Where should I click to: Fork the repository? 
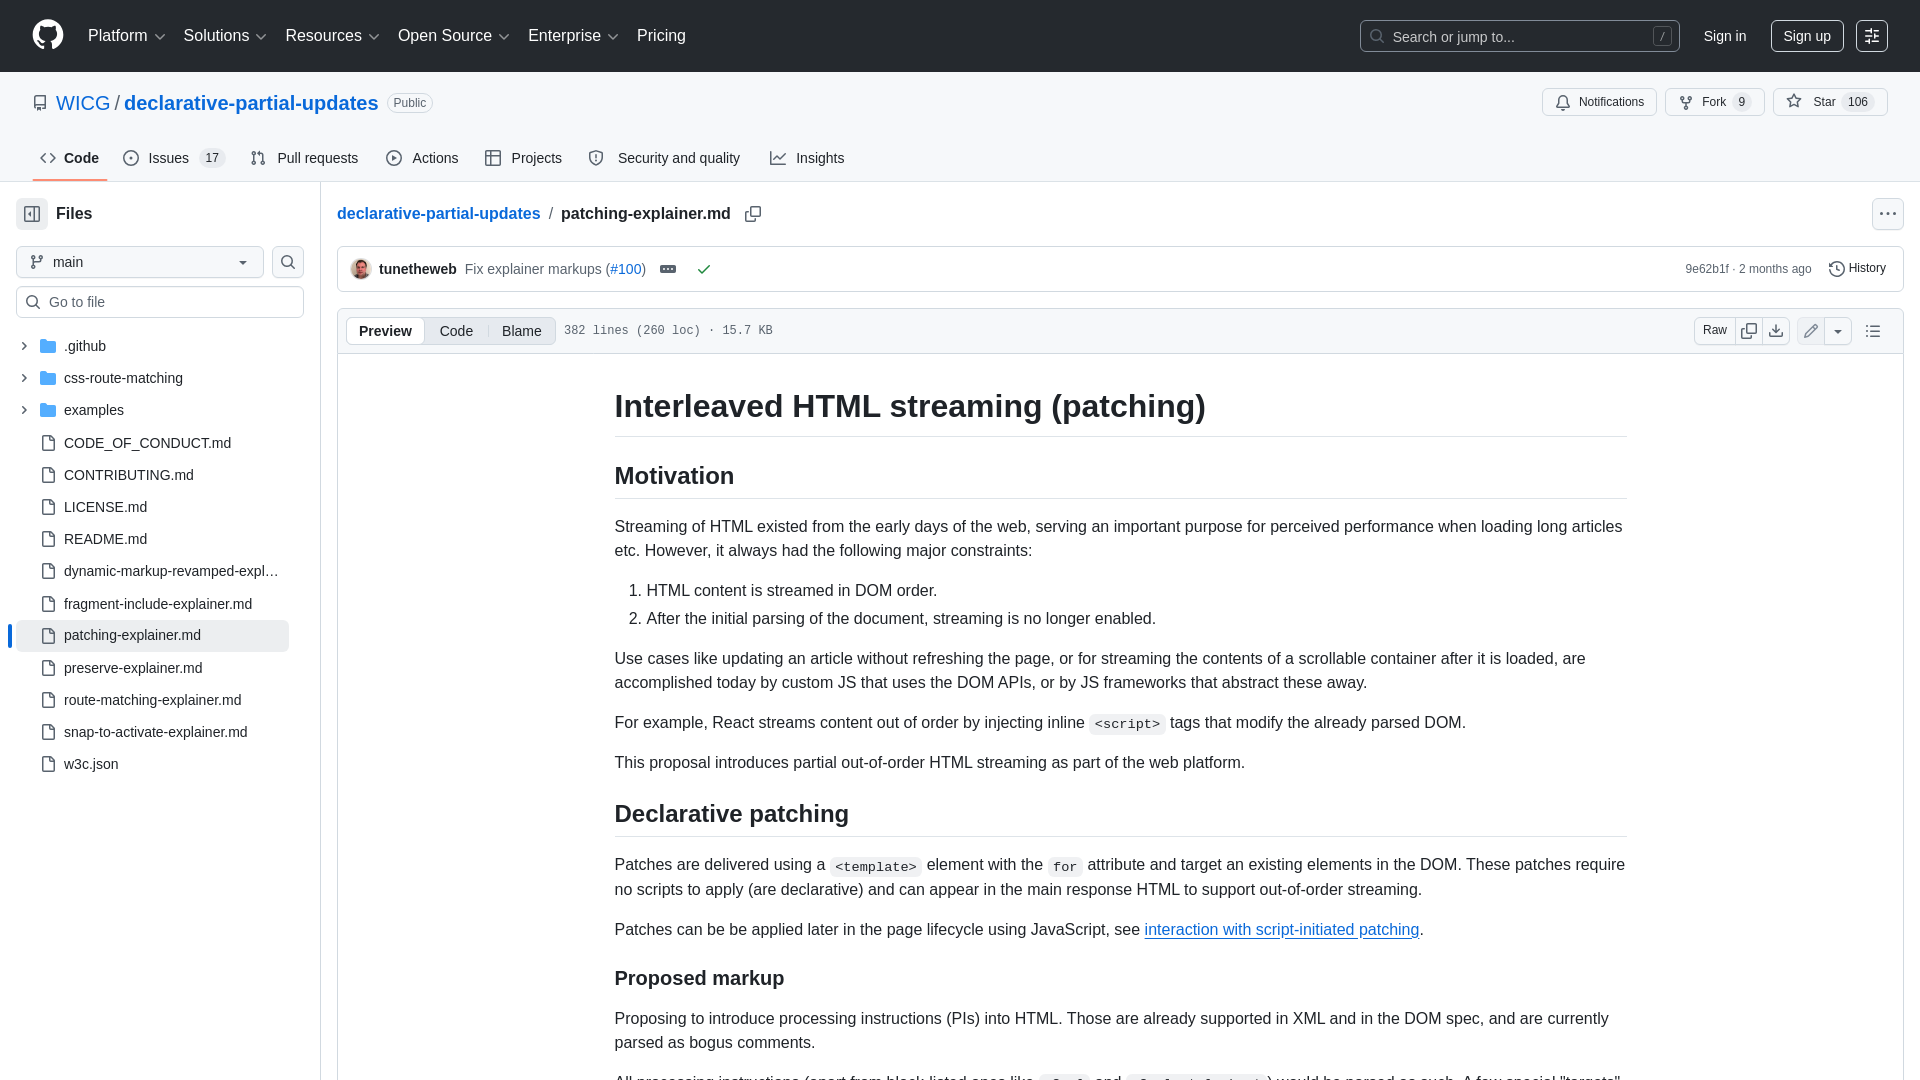tap(1714, 102)
